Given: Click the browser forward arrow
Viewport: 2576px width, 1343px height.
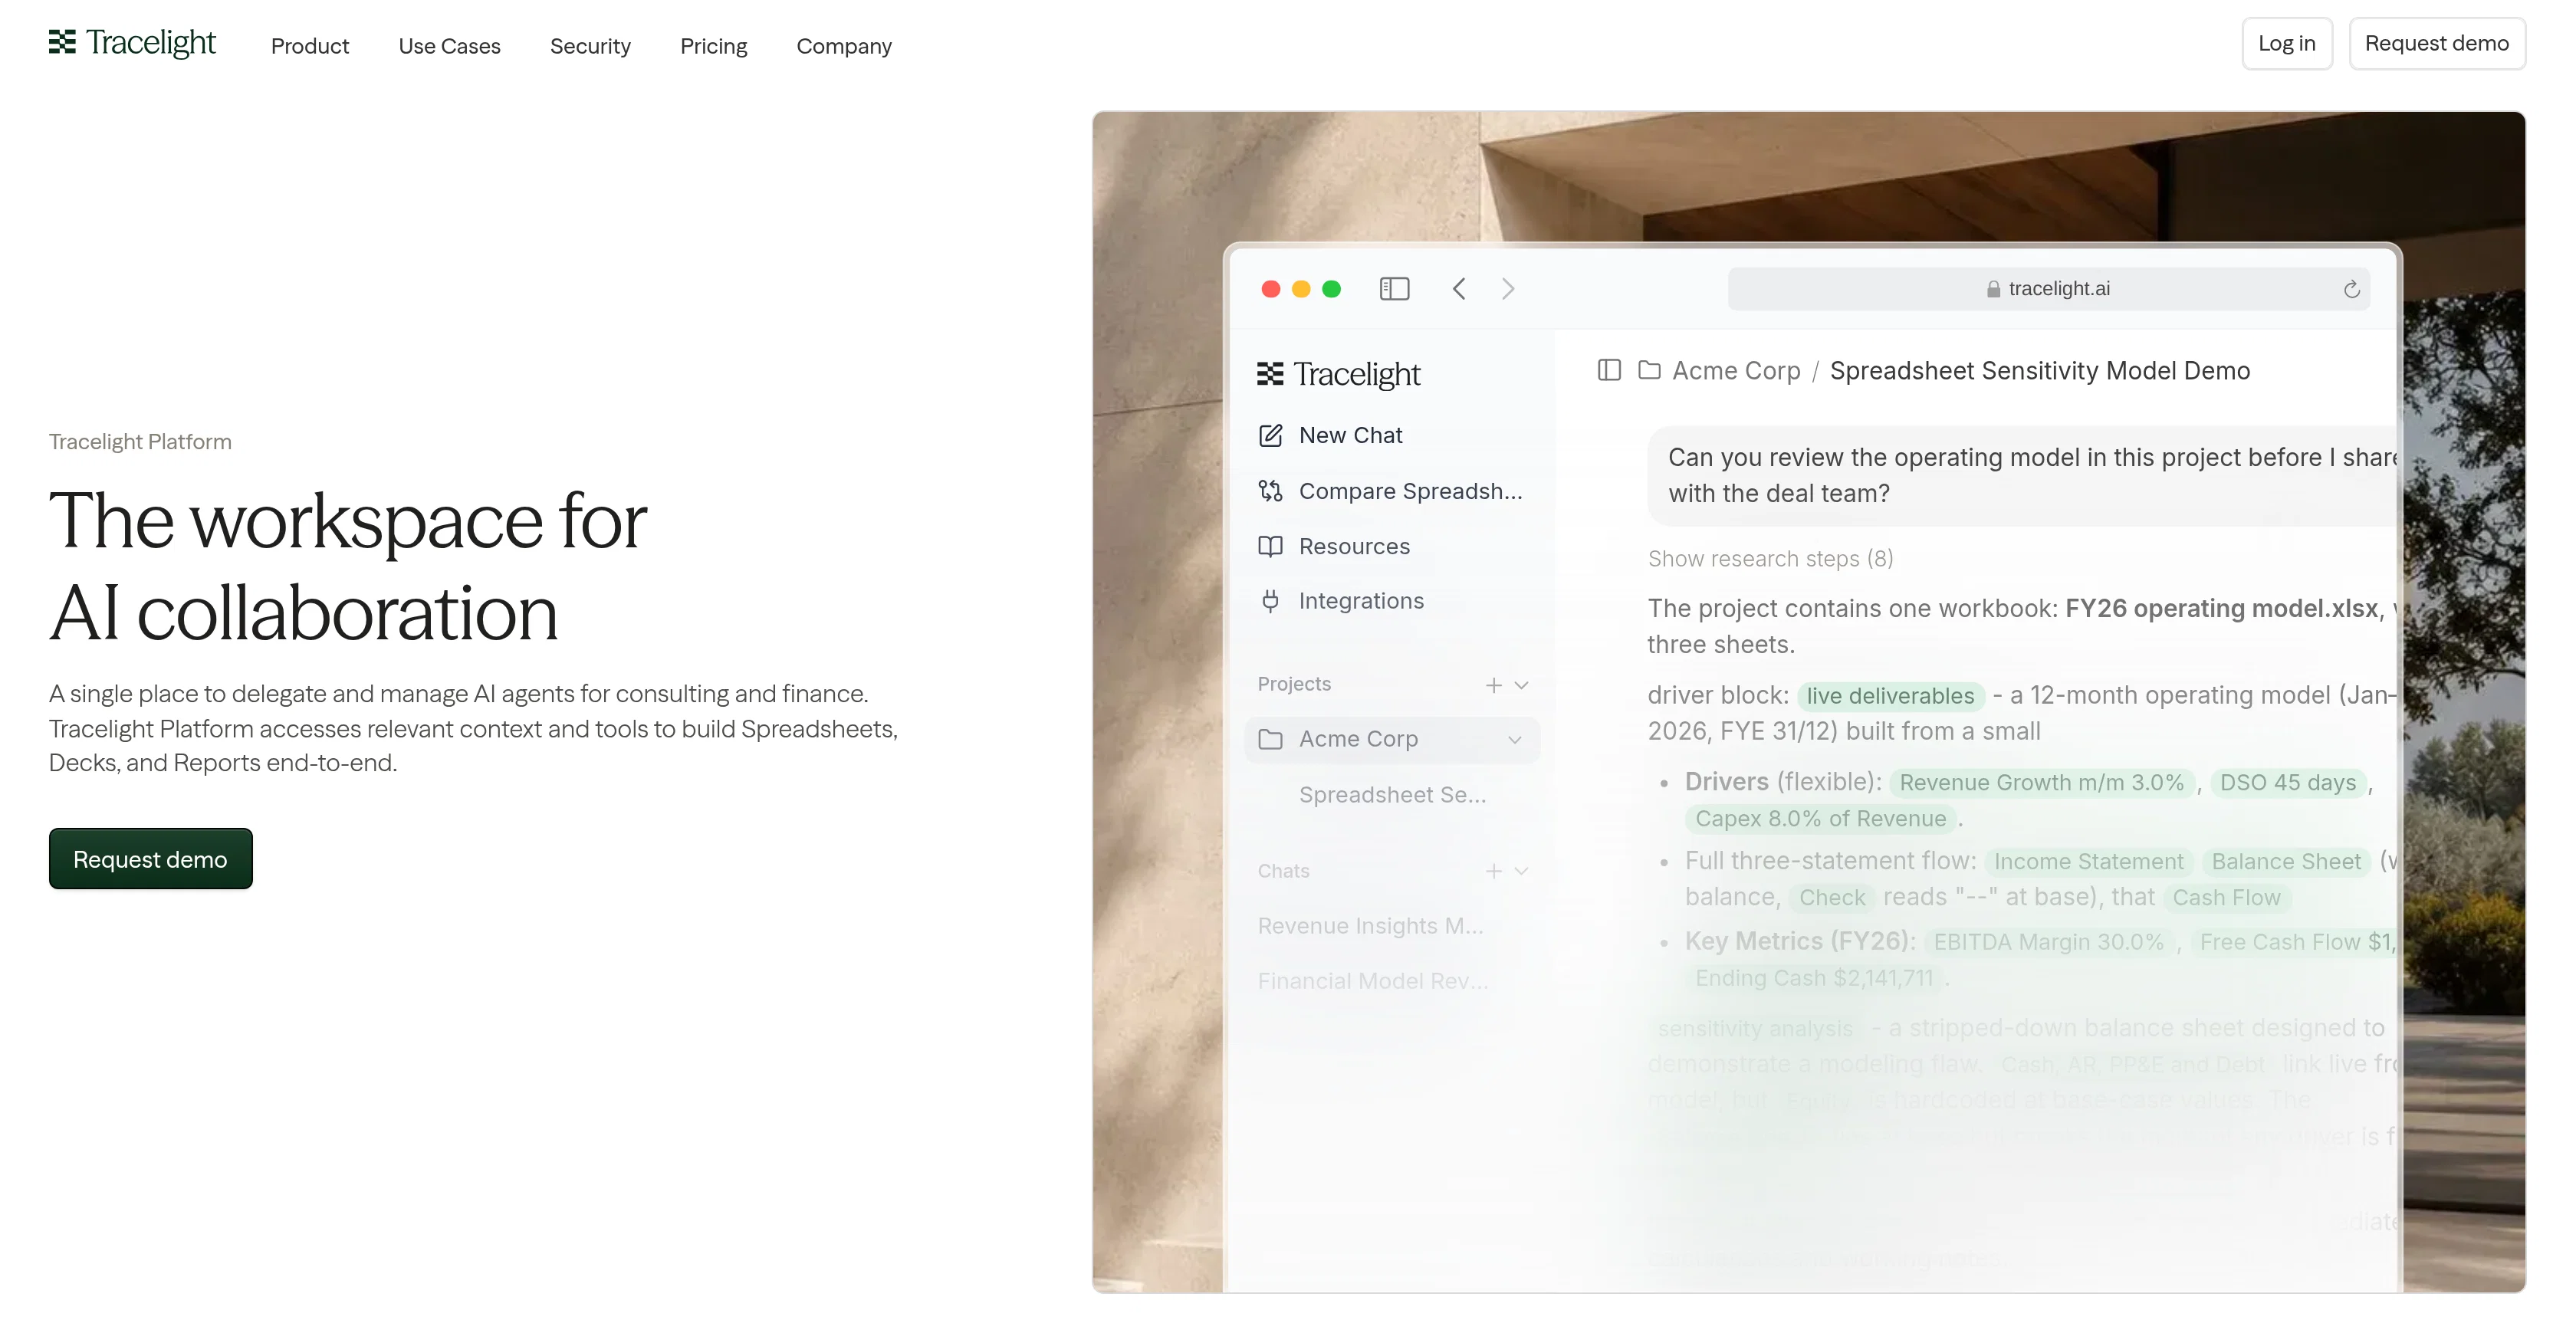Looking at the screenshot, I should point(1508,289).
